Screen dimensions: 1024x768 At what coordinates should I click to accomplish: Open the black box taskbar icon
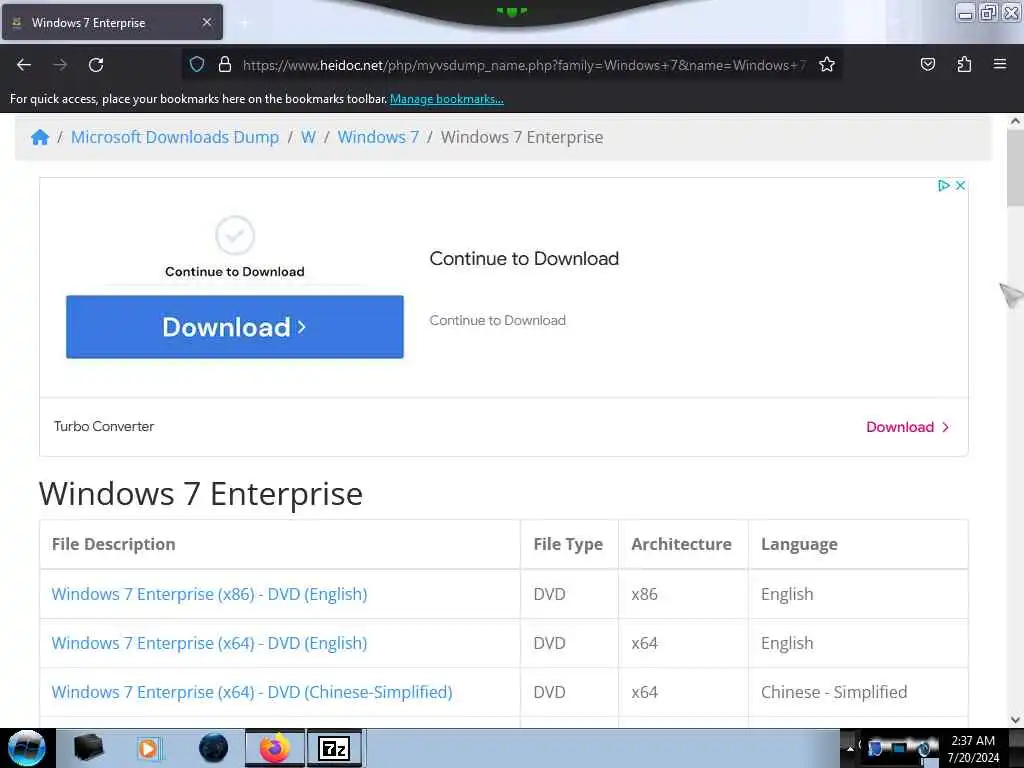click(x=88, y=748)
